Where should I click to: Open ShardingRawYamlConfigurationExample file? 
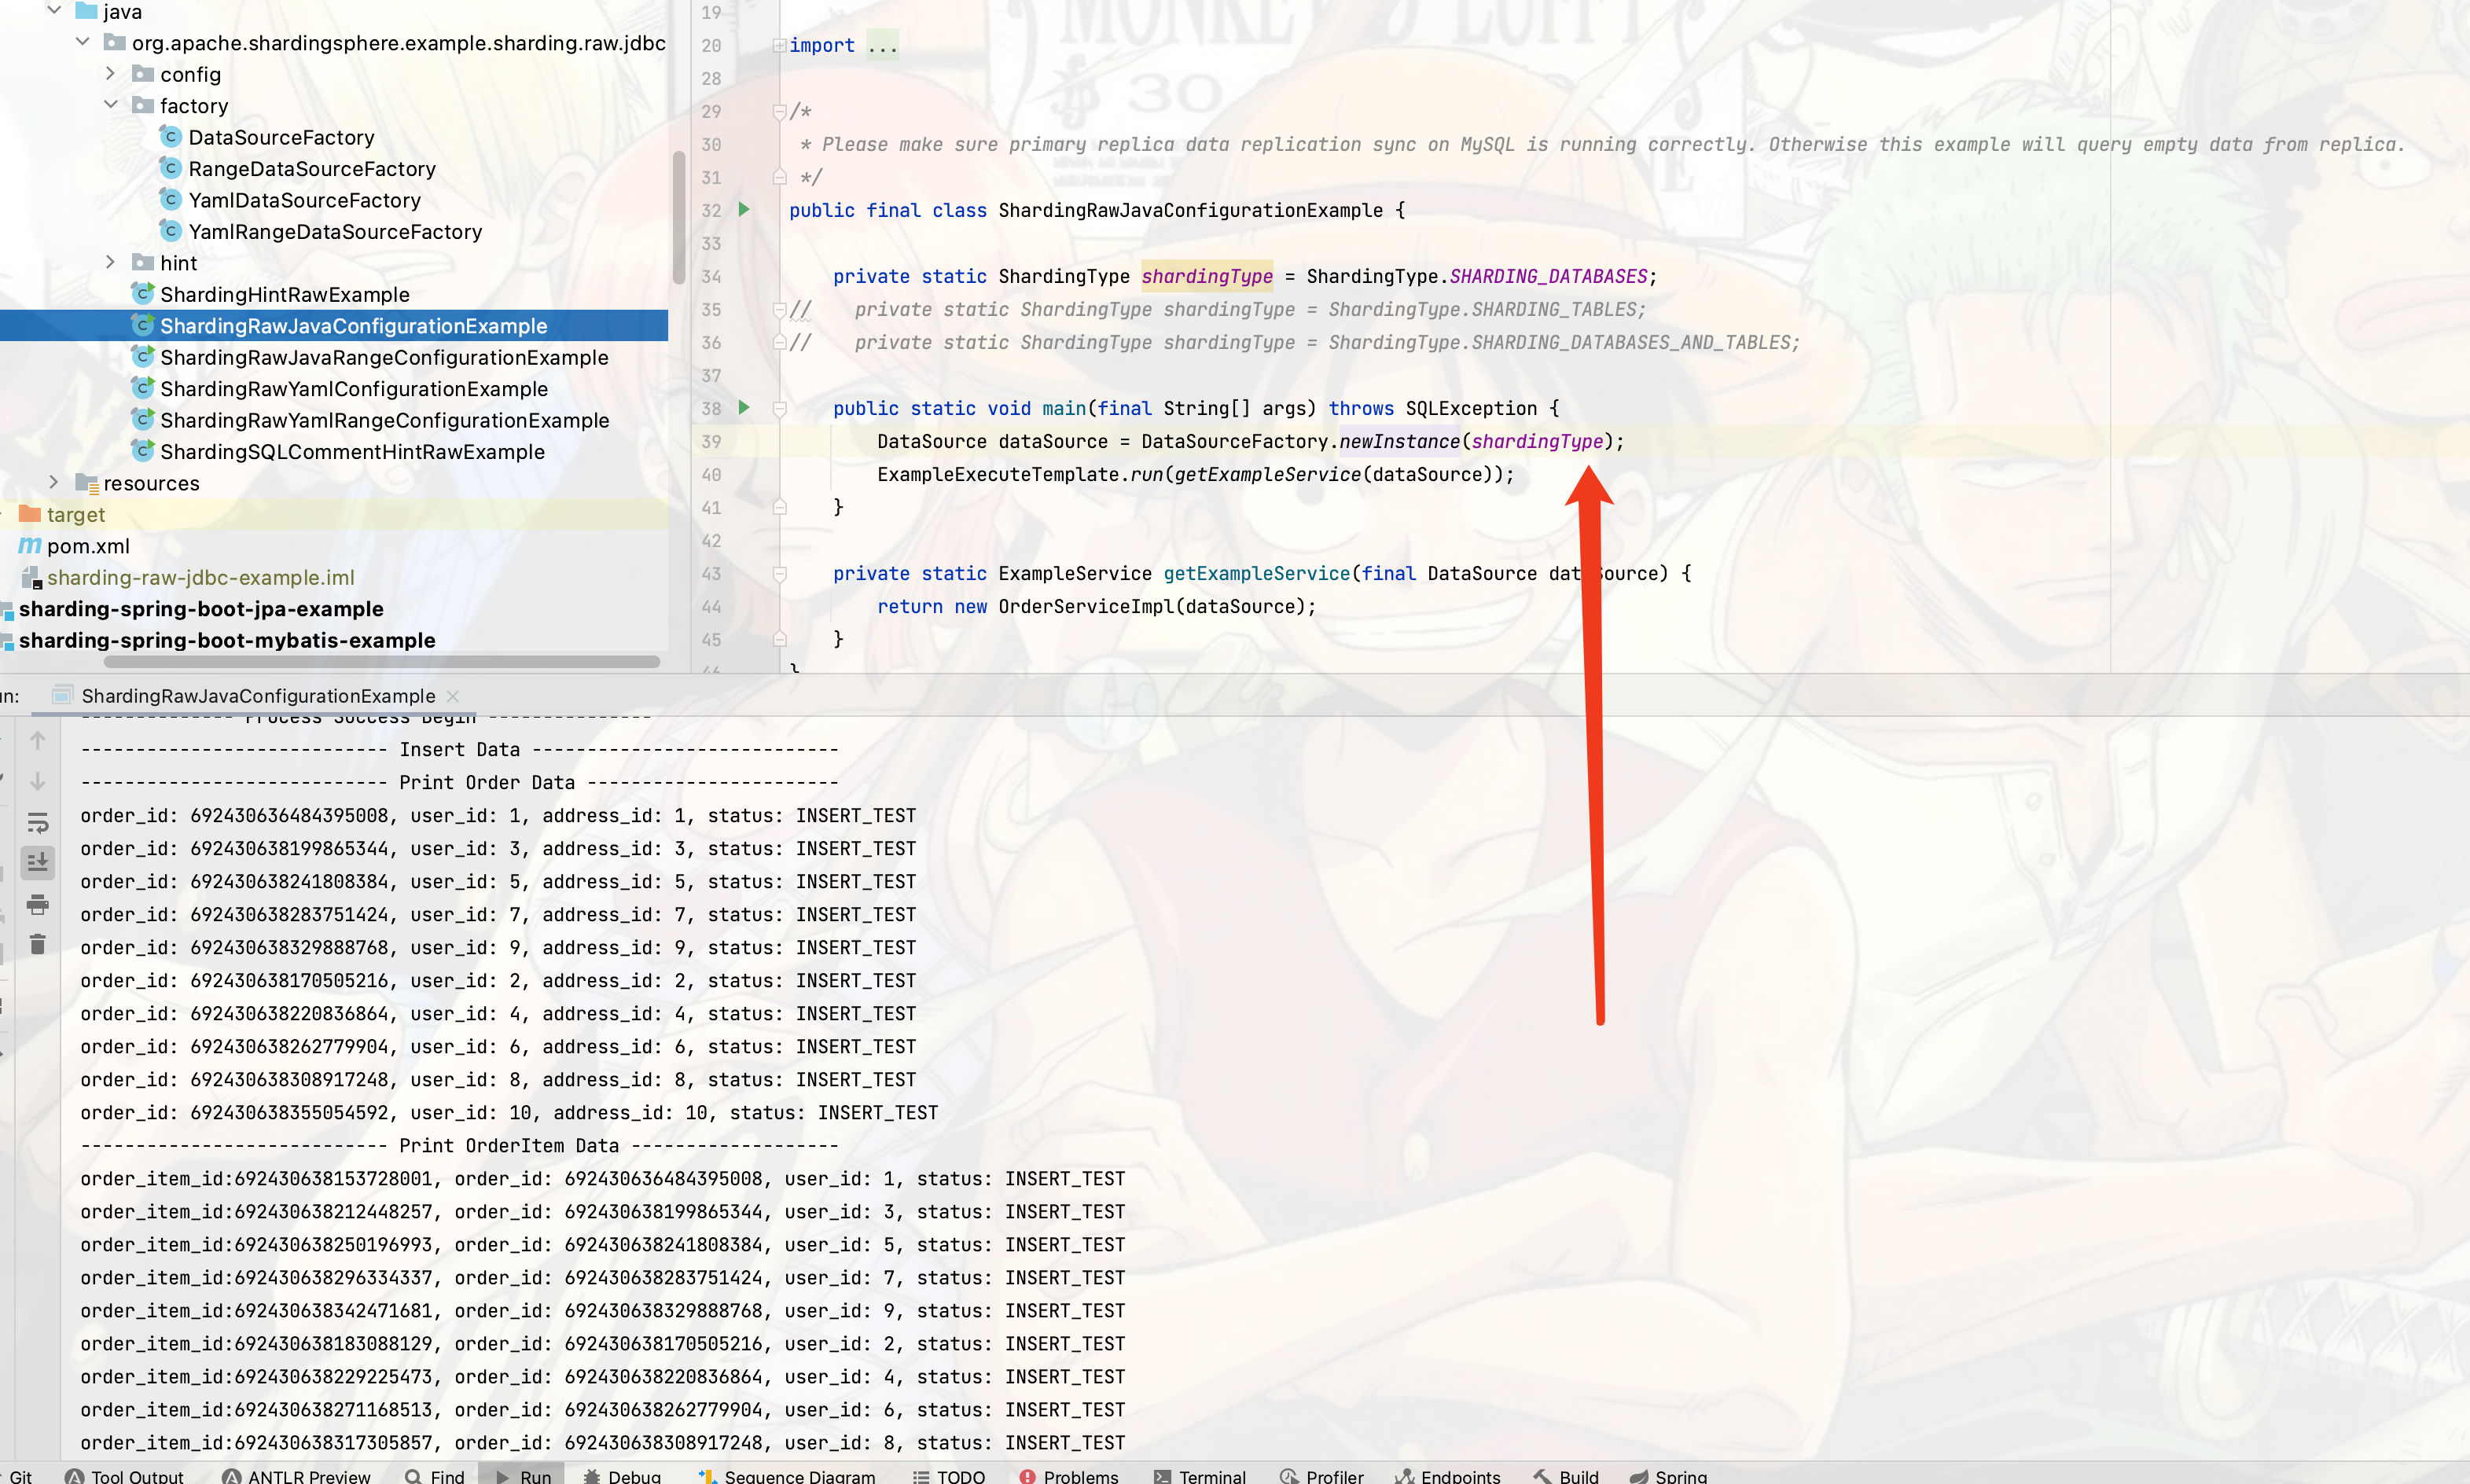353,389
